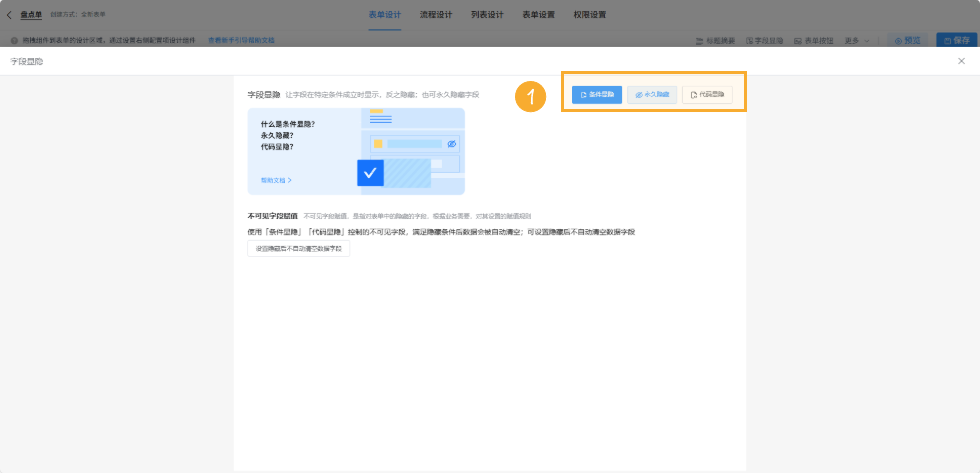
Task: Click the 什么是条件显隐? text
Action: point(288,124)
